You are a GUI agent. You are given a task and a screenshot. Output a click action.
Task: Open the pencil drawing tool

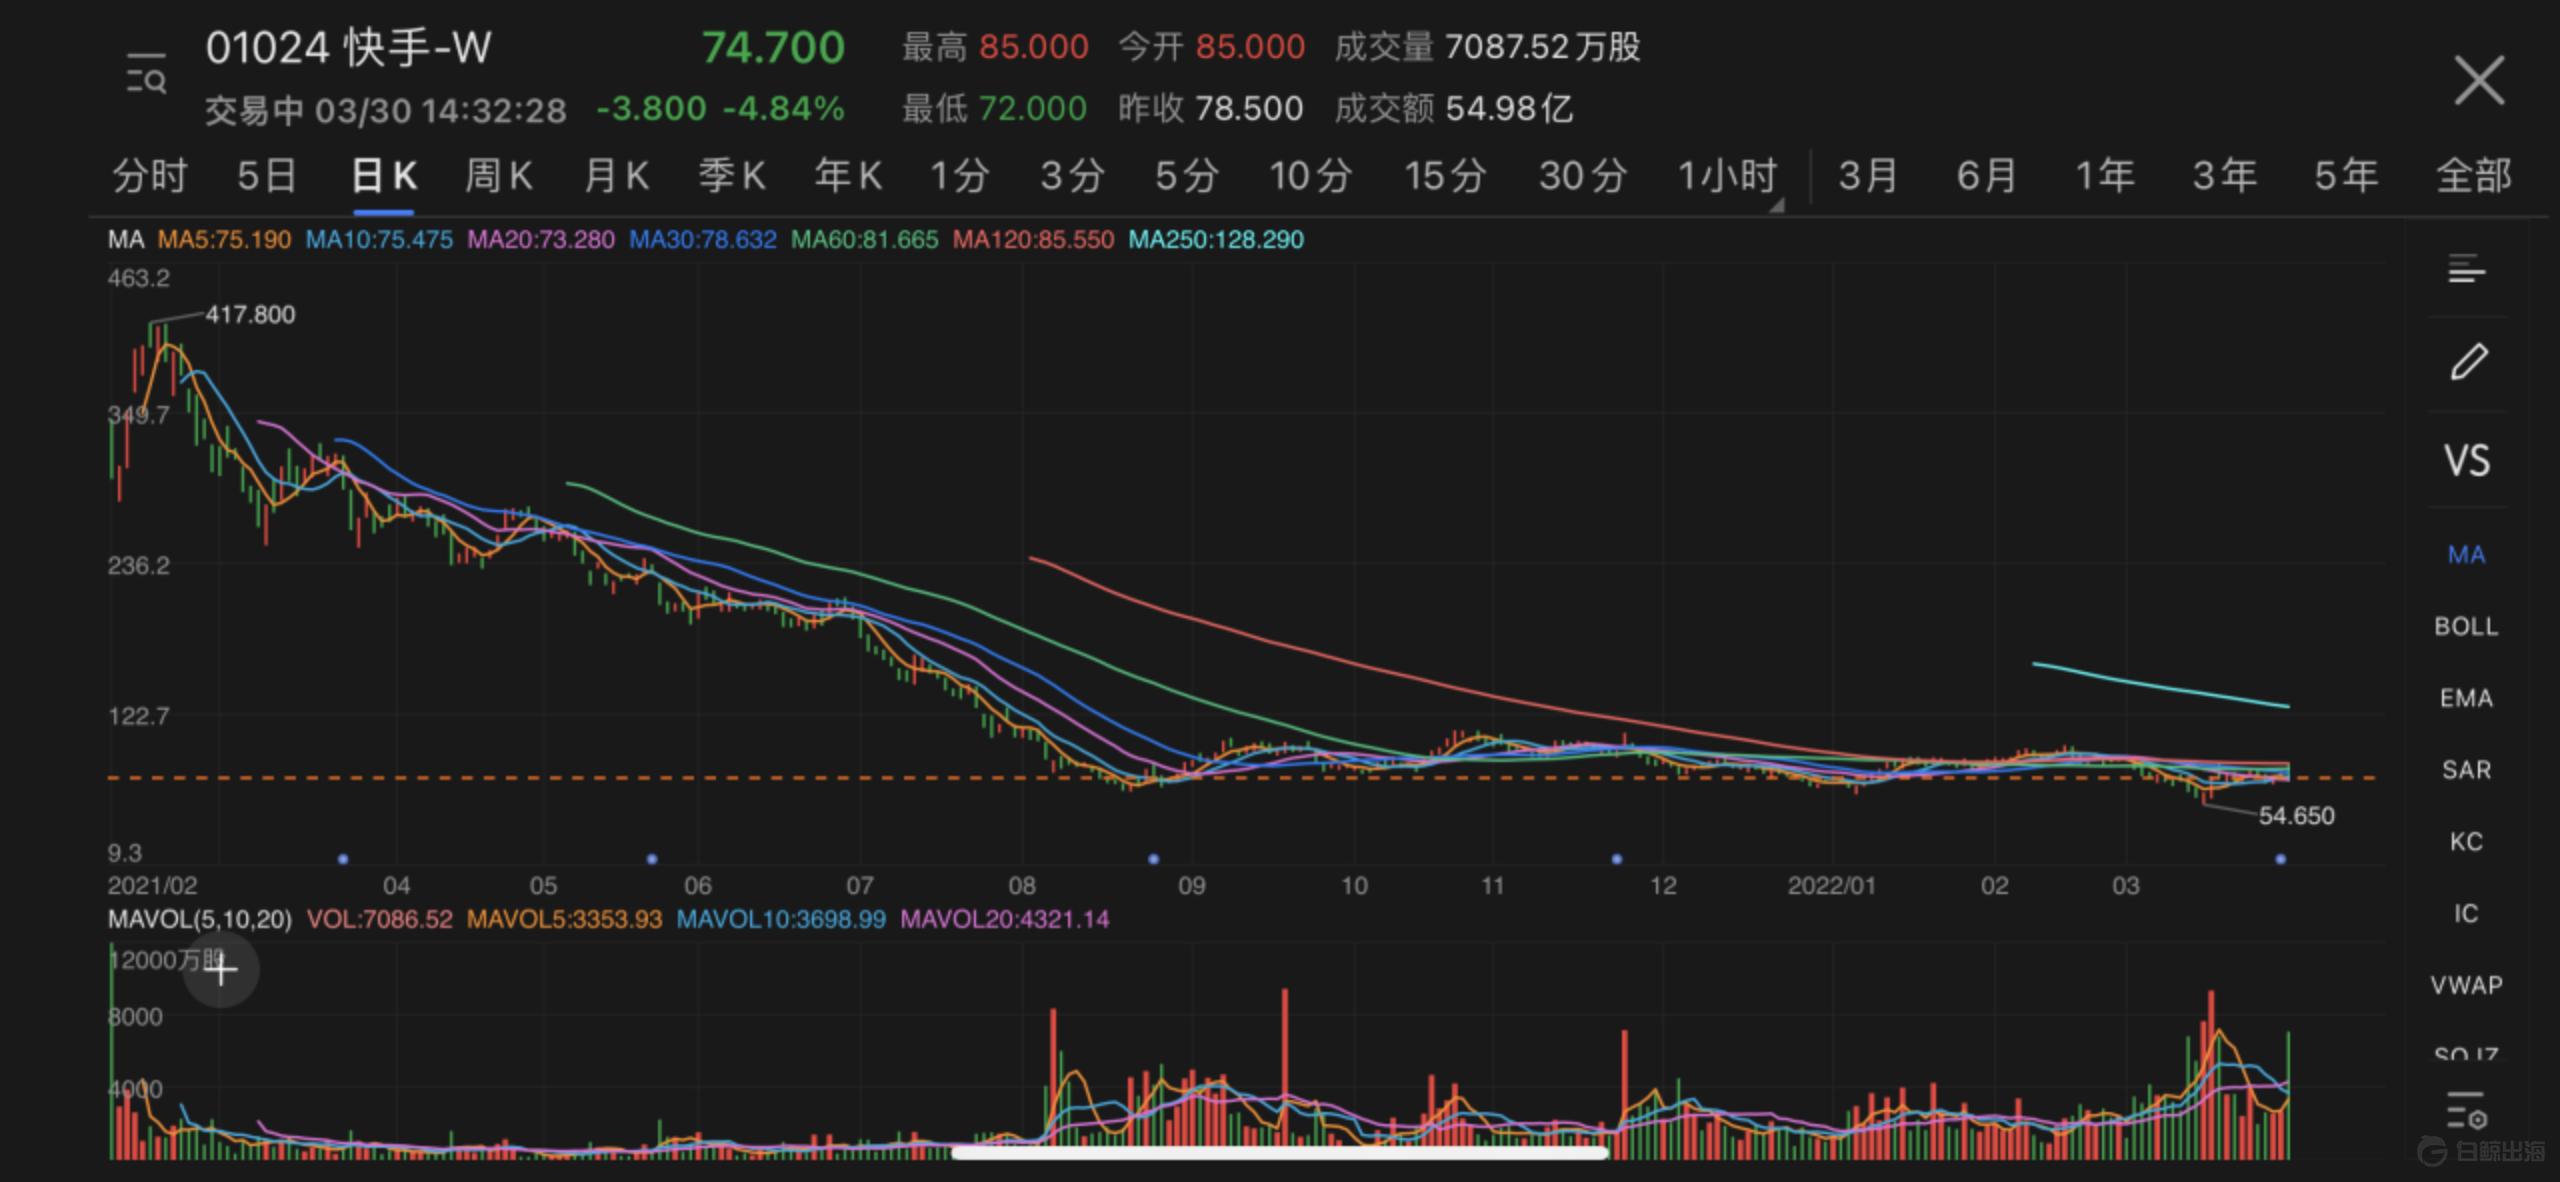pyautogui.click(x=2467, y=362)
